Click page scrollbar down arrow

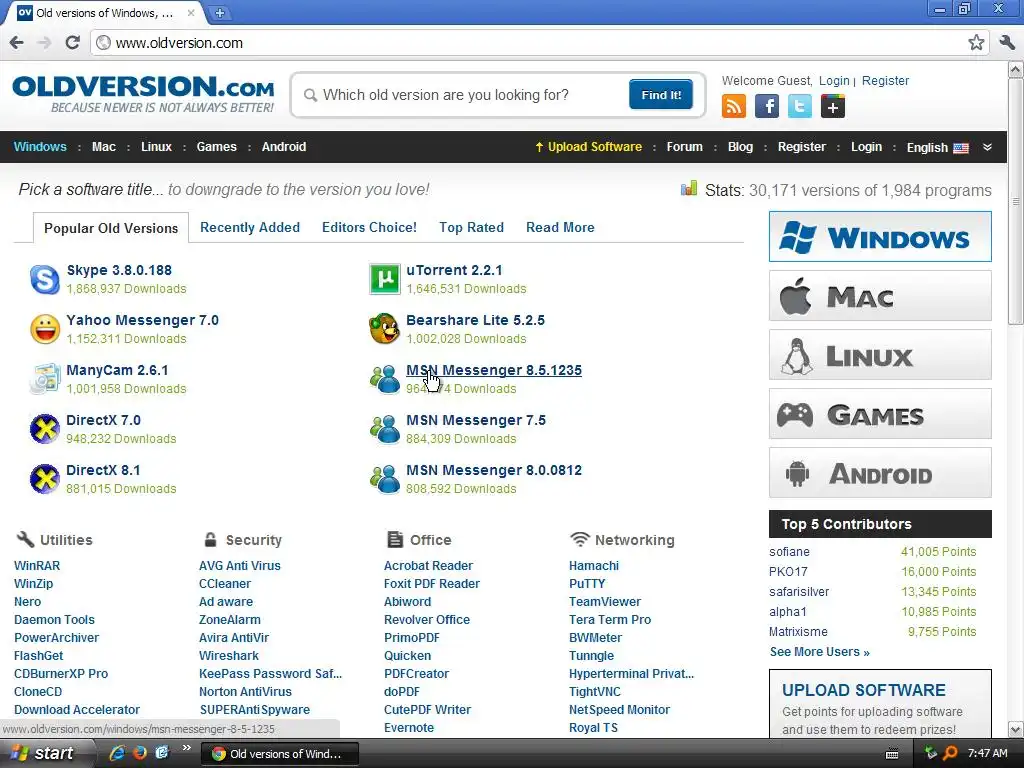[1016, 729]
